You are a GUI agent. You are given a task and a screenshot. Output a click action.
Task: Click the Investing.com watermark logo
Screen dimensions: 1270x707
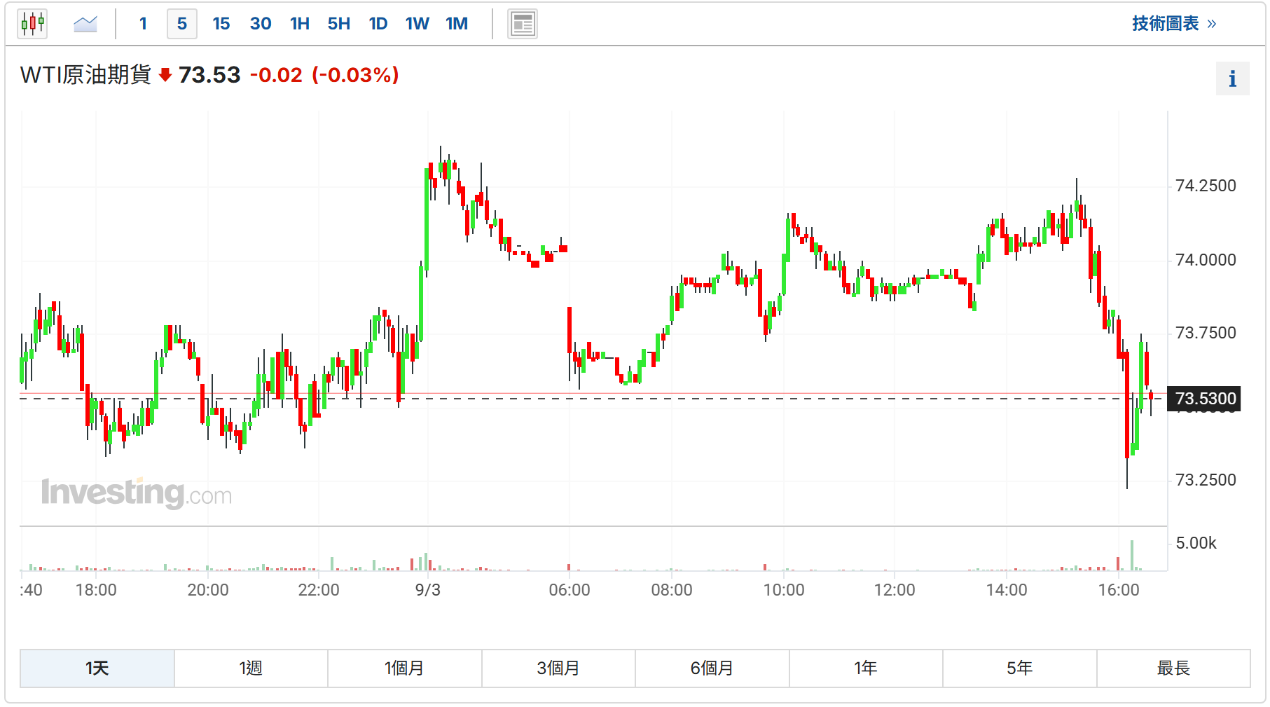pyautogui.click(x=136, y=493)
